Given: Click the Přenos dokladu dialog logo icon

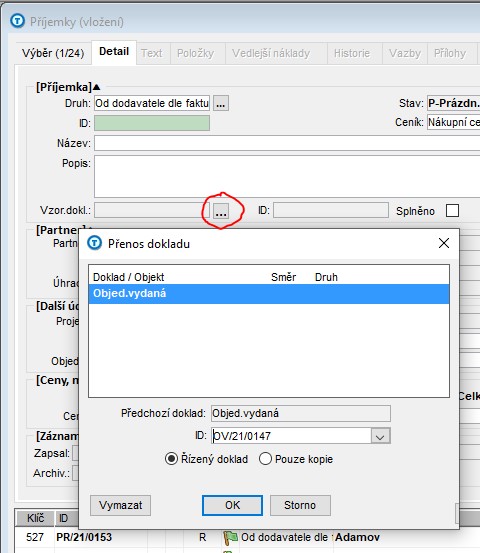Looking at the screenshot, I should (x=95, y=243).
